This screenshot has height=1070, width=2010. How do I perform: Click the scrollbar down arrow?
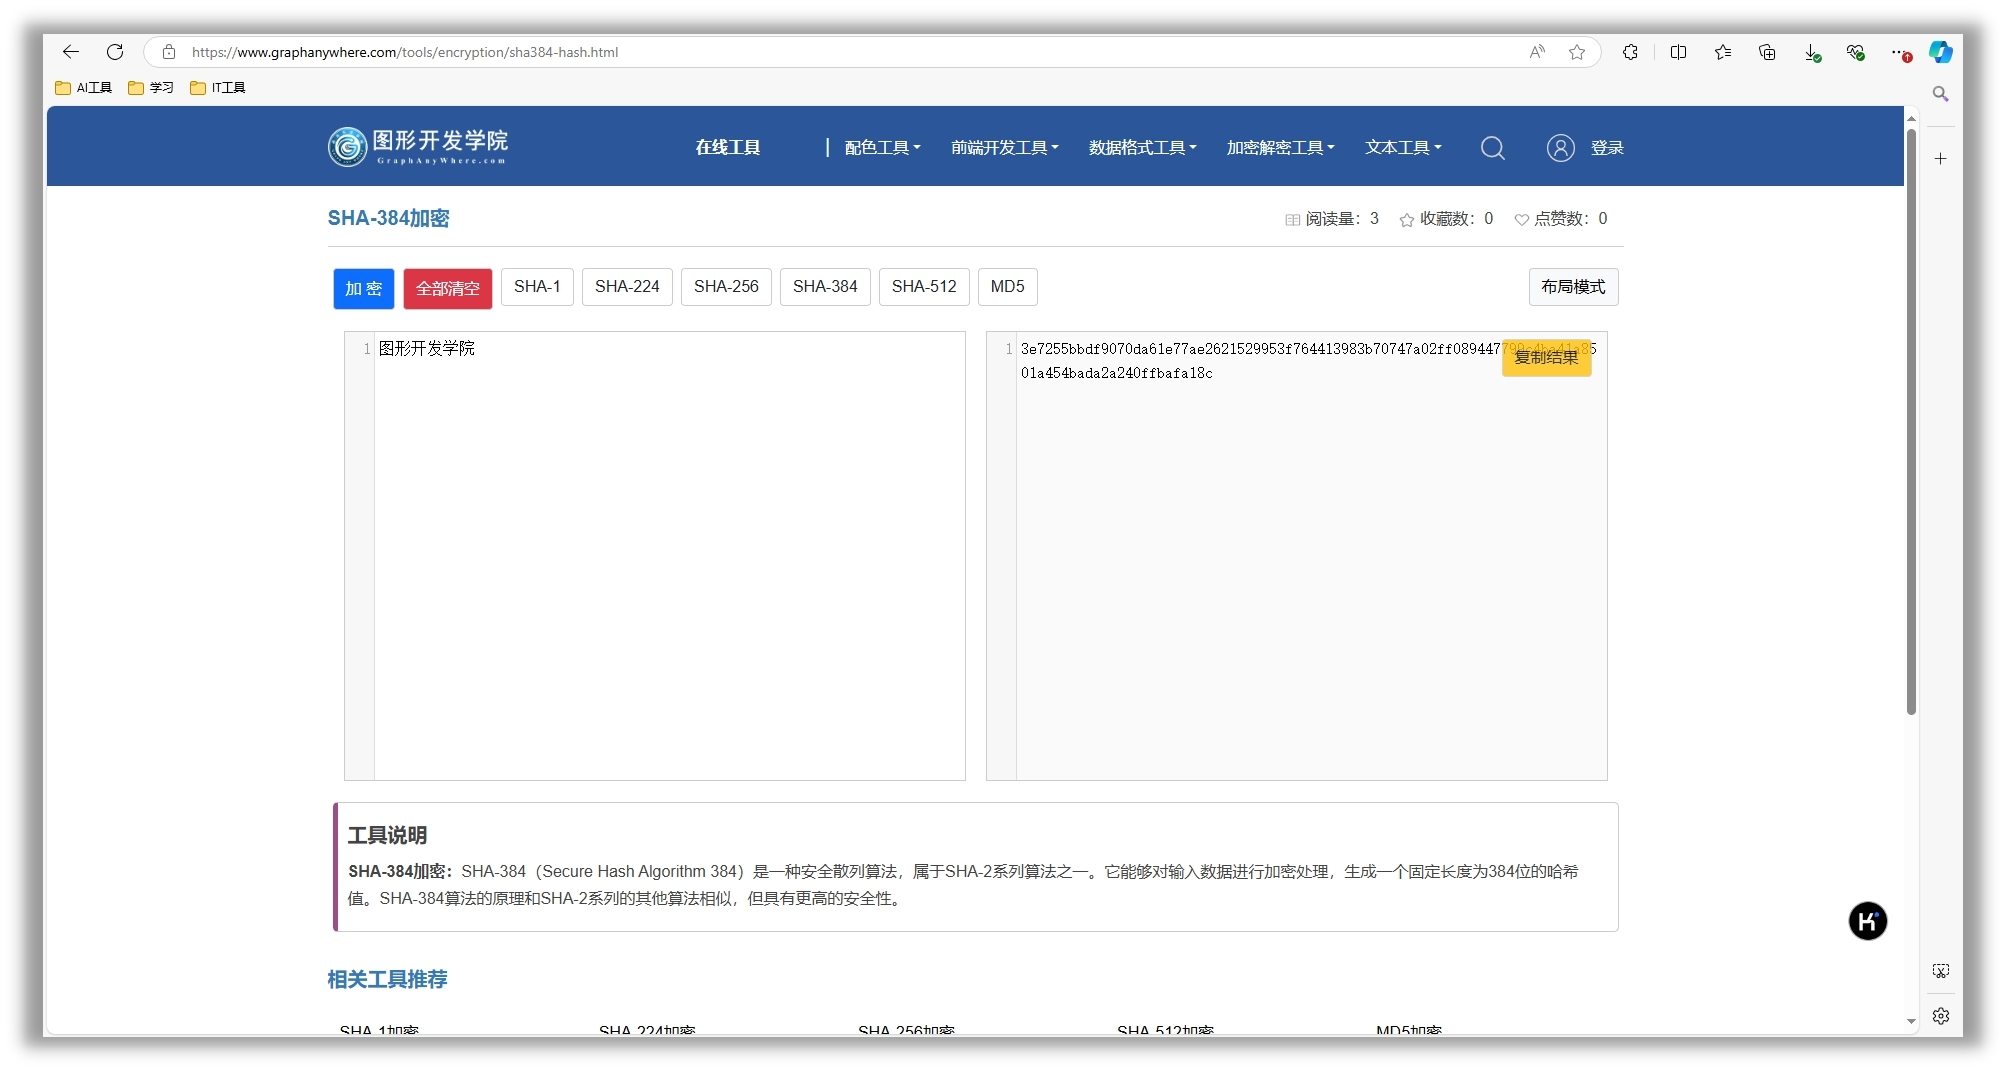coord(1911,1022)
